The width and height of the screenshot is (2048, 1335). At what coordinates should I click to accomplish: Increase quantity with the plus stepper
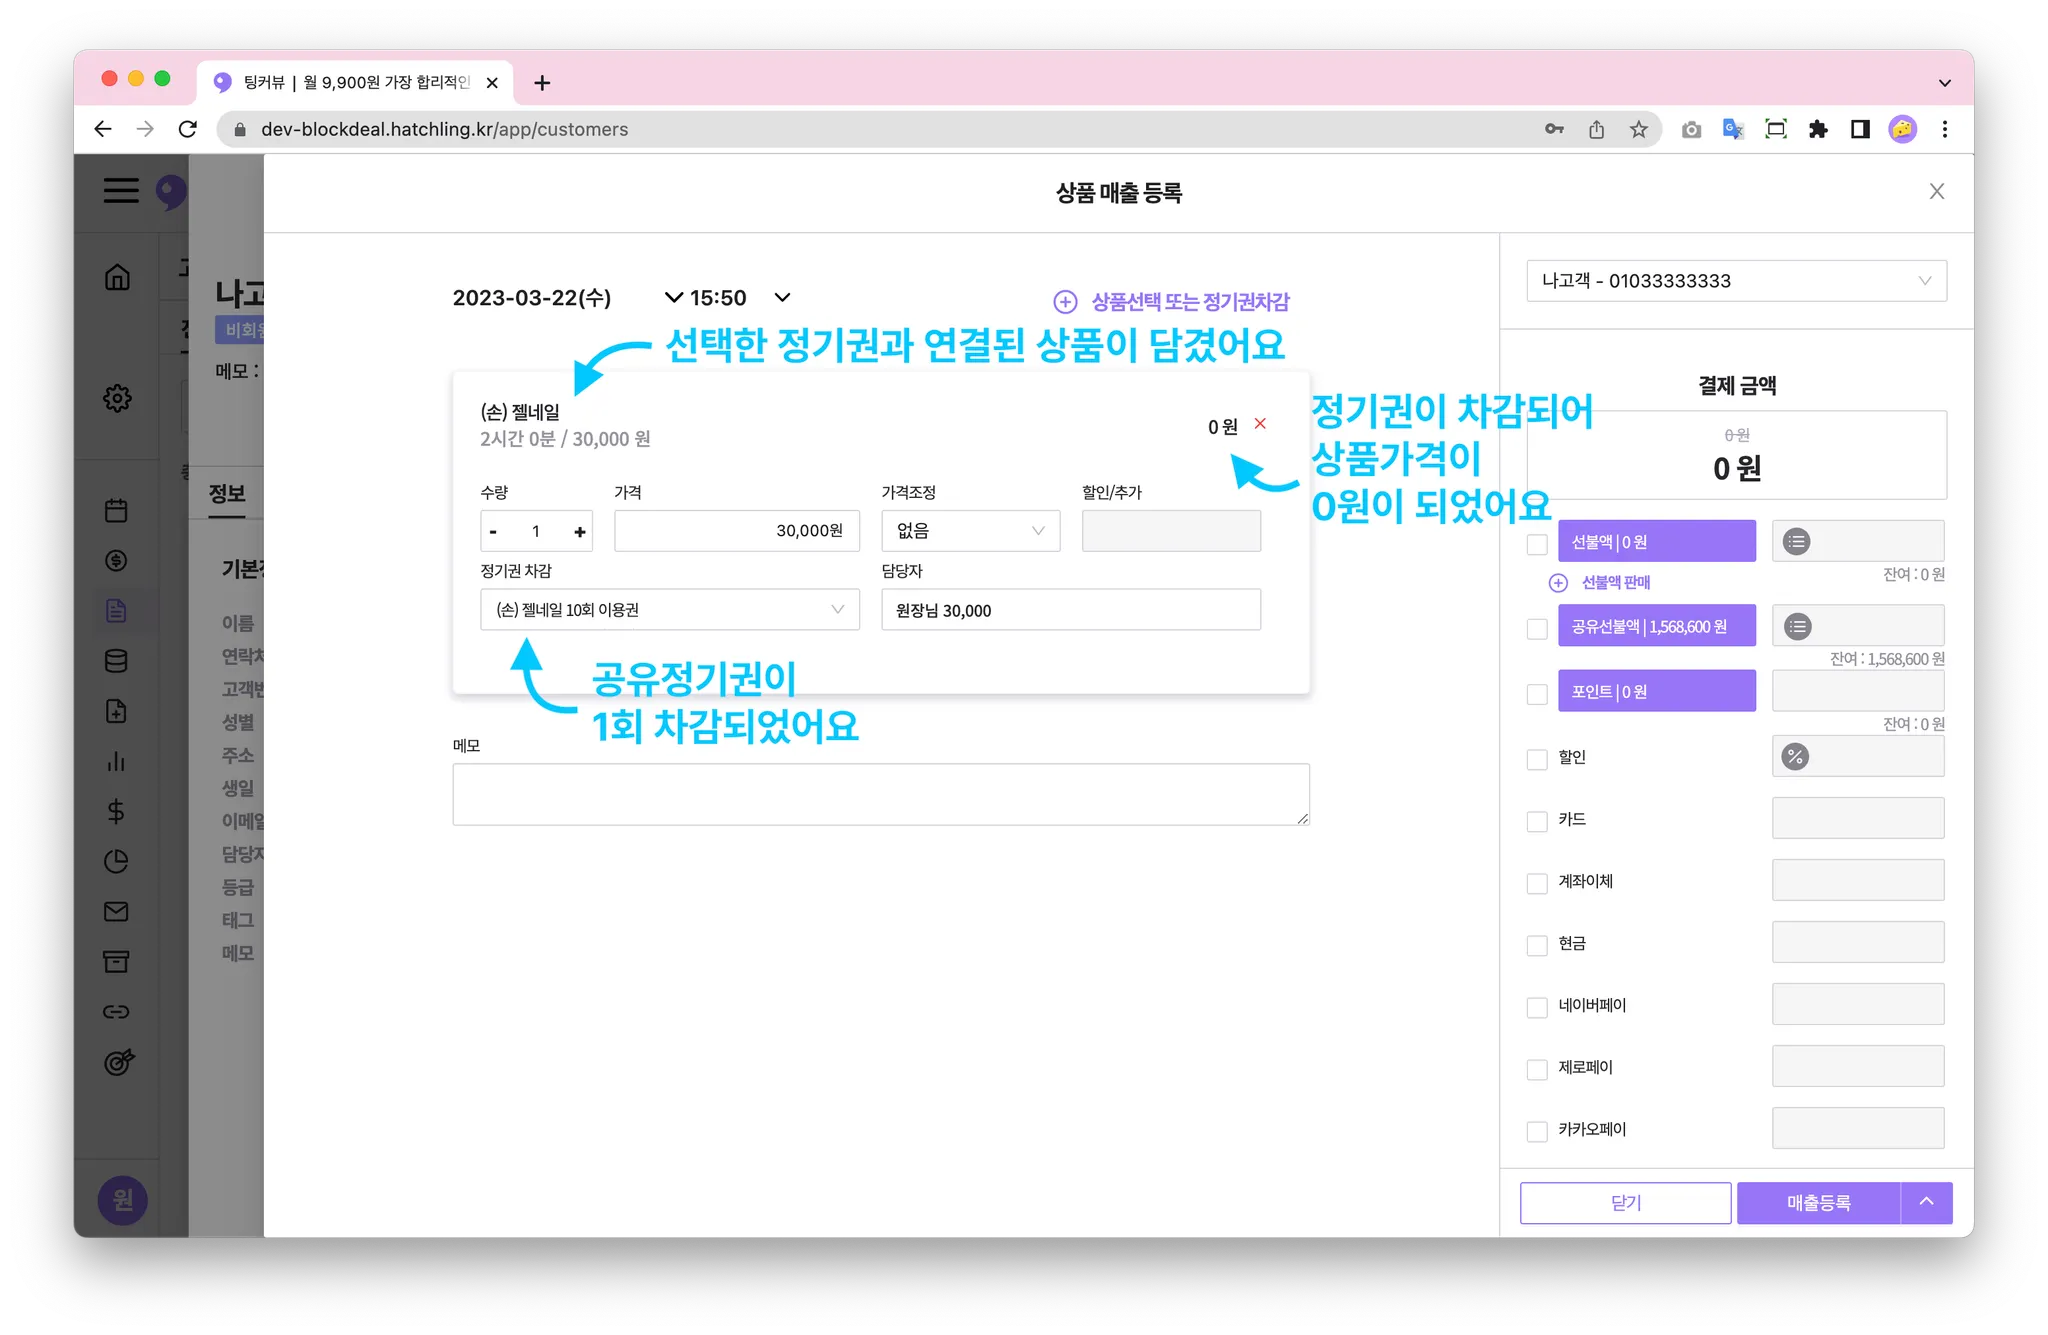tap(579, 532)
